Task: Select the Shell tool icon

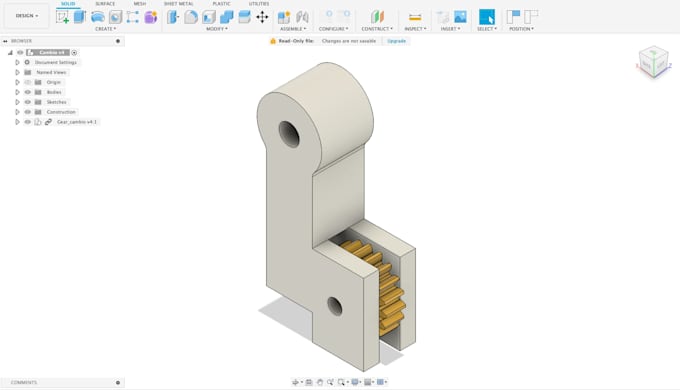Action: (209, 17)
